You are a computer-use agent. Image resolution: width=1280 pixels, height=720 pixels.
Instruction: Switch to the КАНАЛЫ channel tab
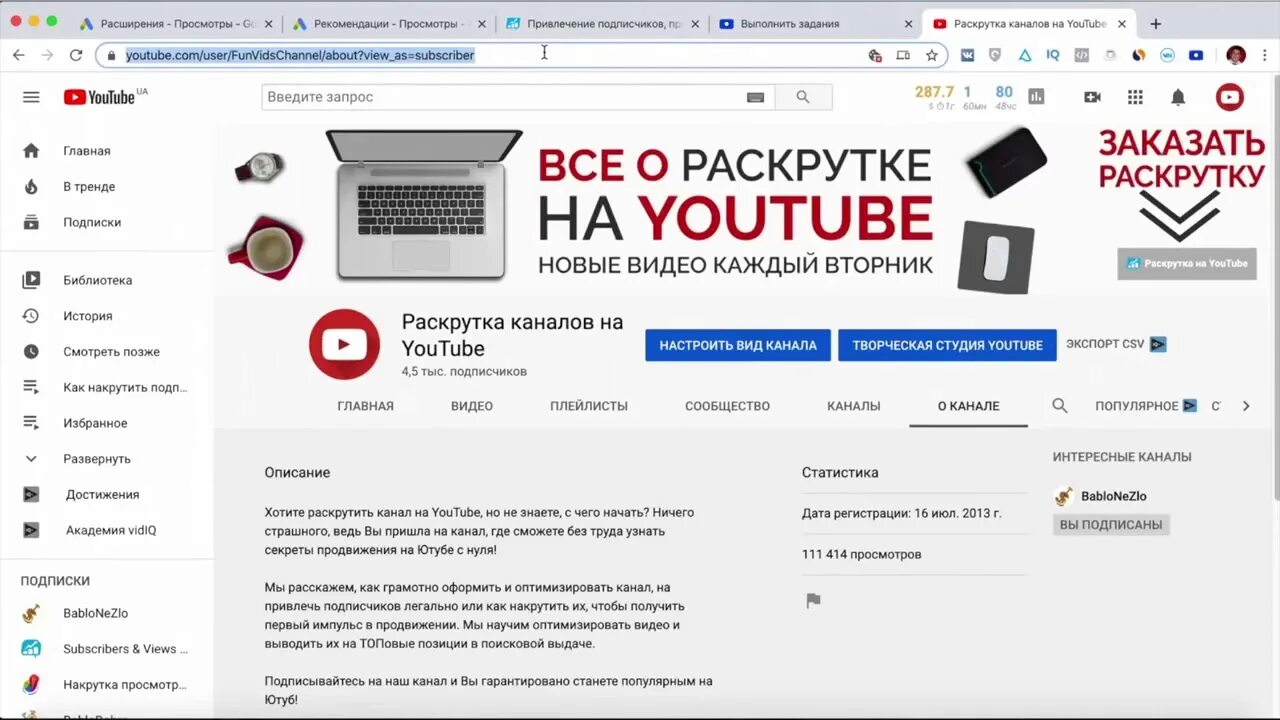point(854,406)
